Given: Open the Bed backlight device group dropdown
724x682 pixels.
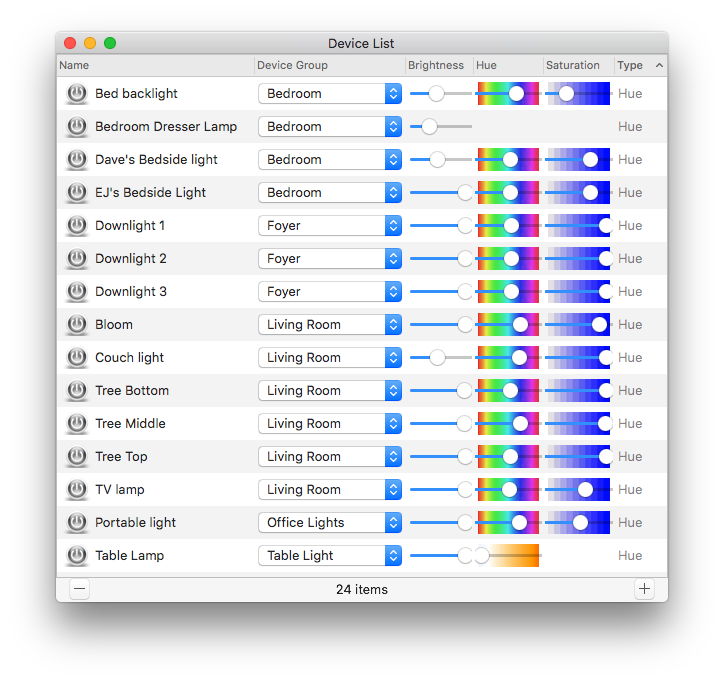Looking at the screenshot, I should (x=330, y=94).
